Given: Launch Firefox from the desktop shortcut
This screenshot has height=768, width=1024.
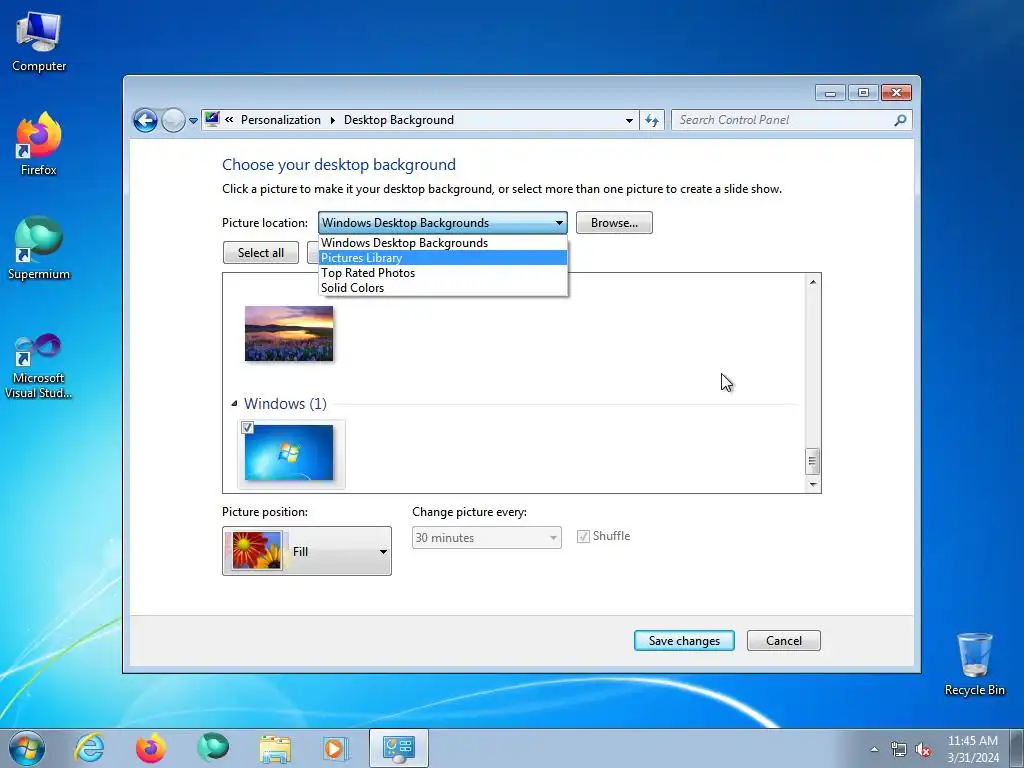Looking at the screenshot, I should pos(39,144).
